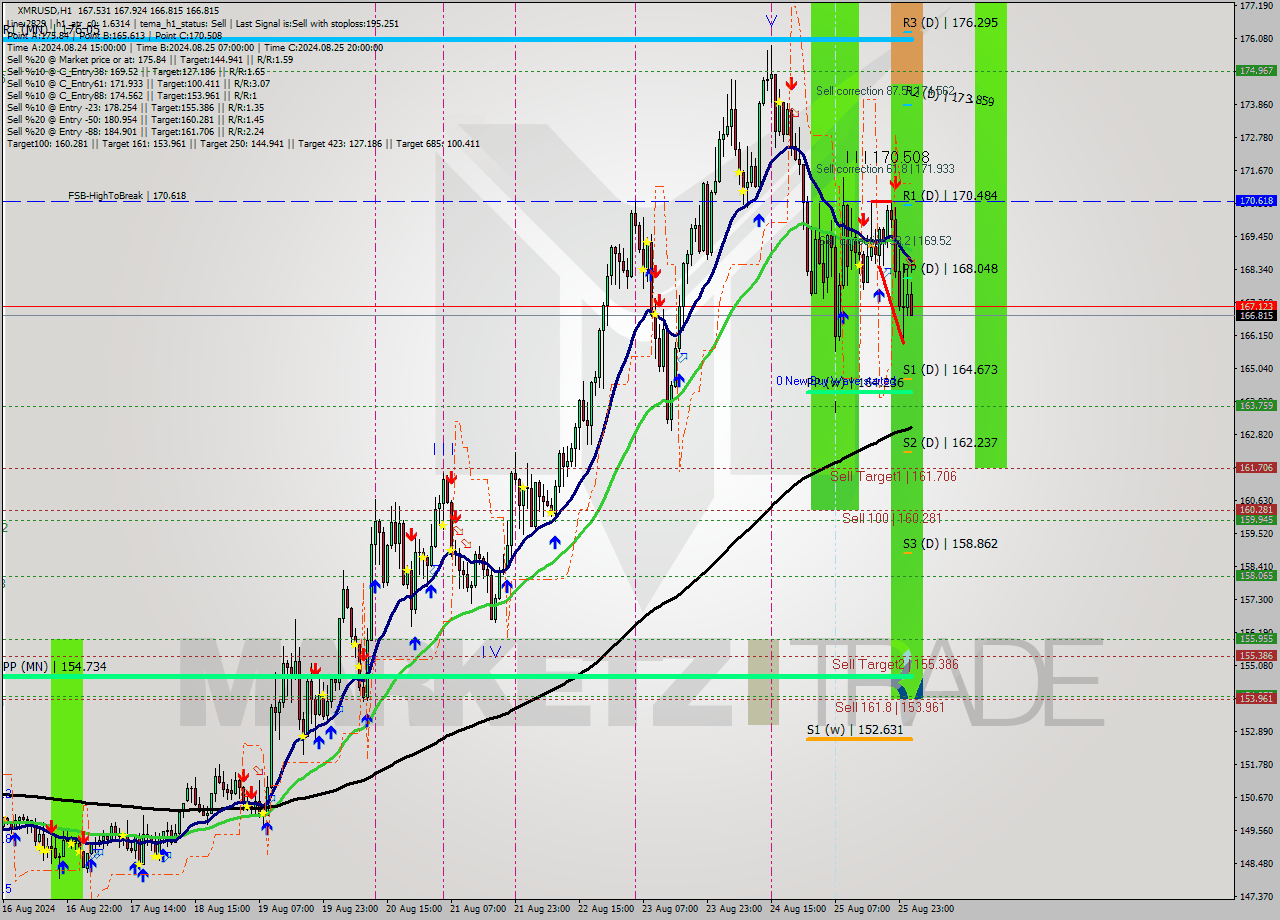Click the '22 Aug 15:00' time axis label

[607, 909]
